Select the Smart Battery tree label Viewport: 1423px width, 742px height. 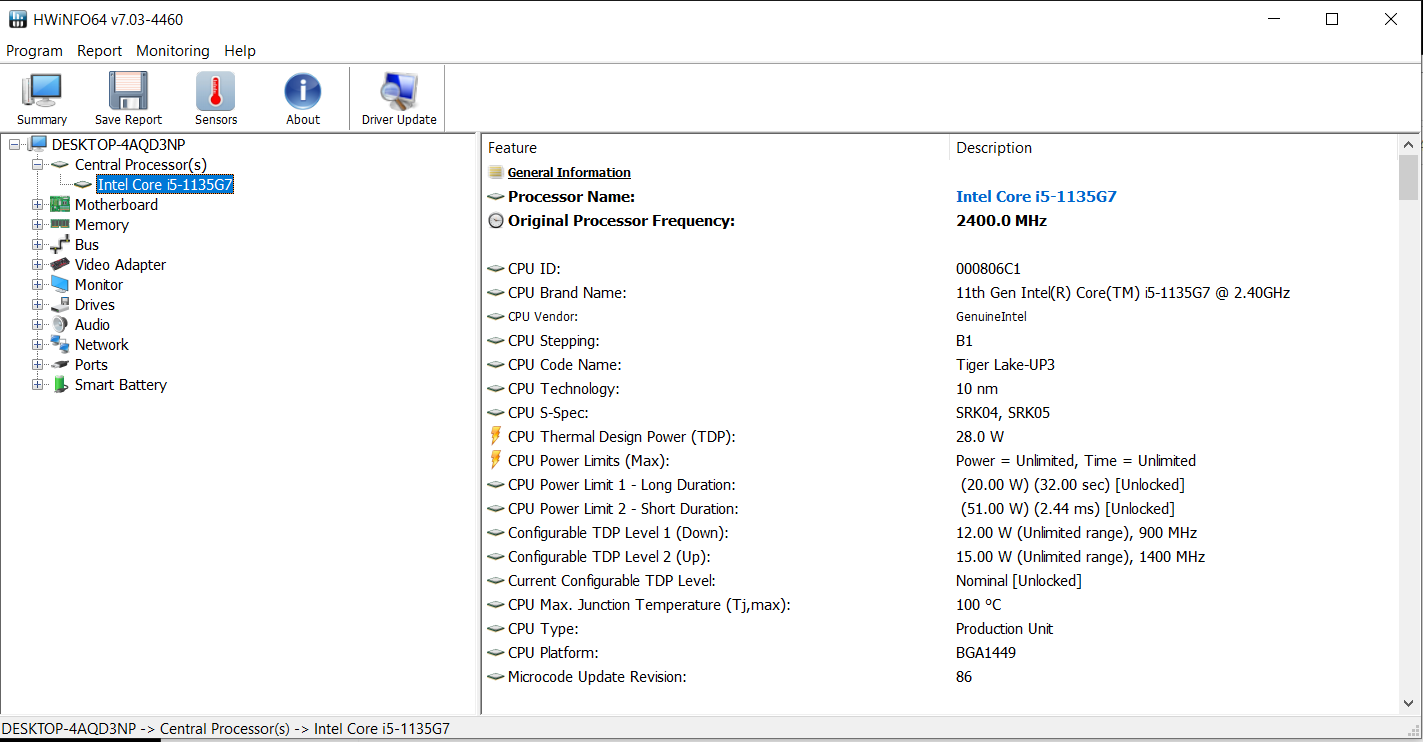point(121,385)
